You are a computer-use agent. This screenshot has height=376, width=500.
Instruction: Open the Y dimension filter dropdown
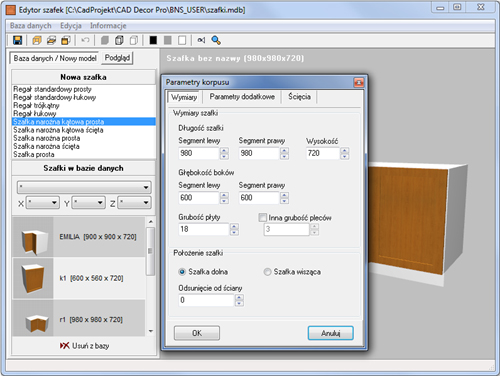coord(89,203)
